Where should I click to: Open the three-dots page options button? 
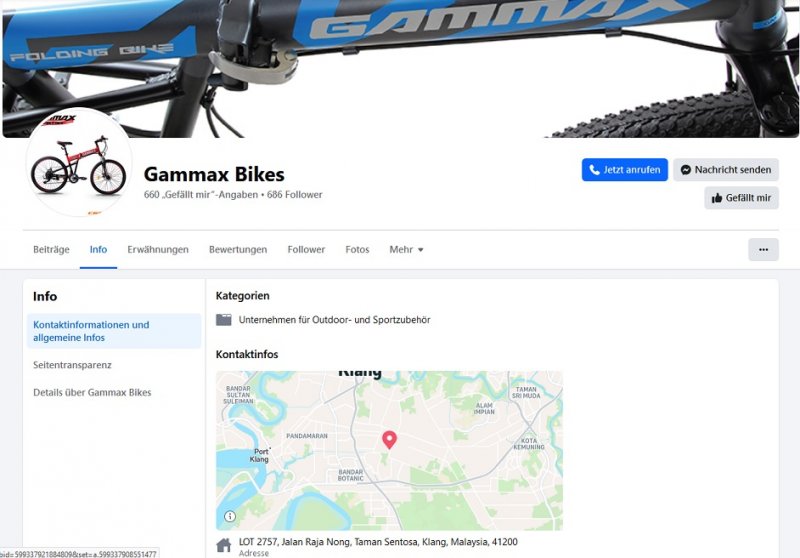click(x=763, y=249)
